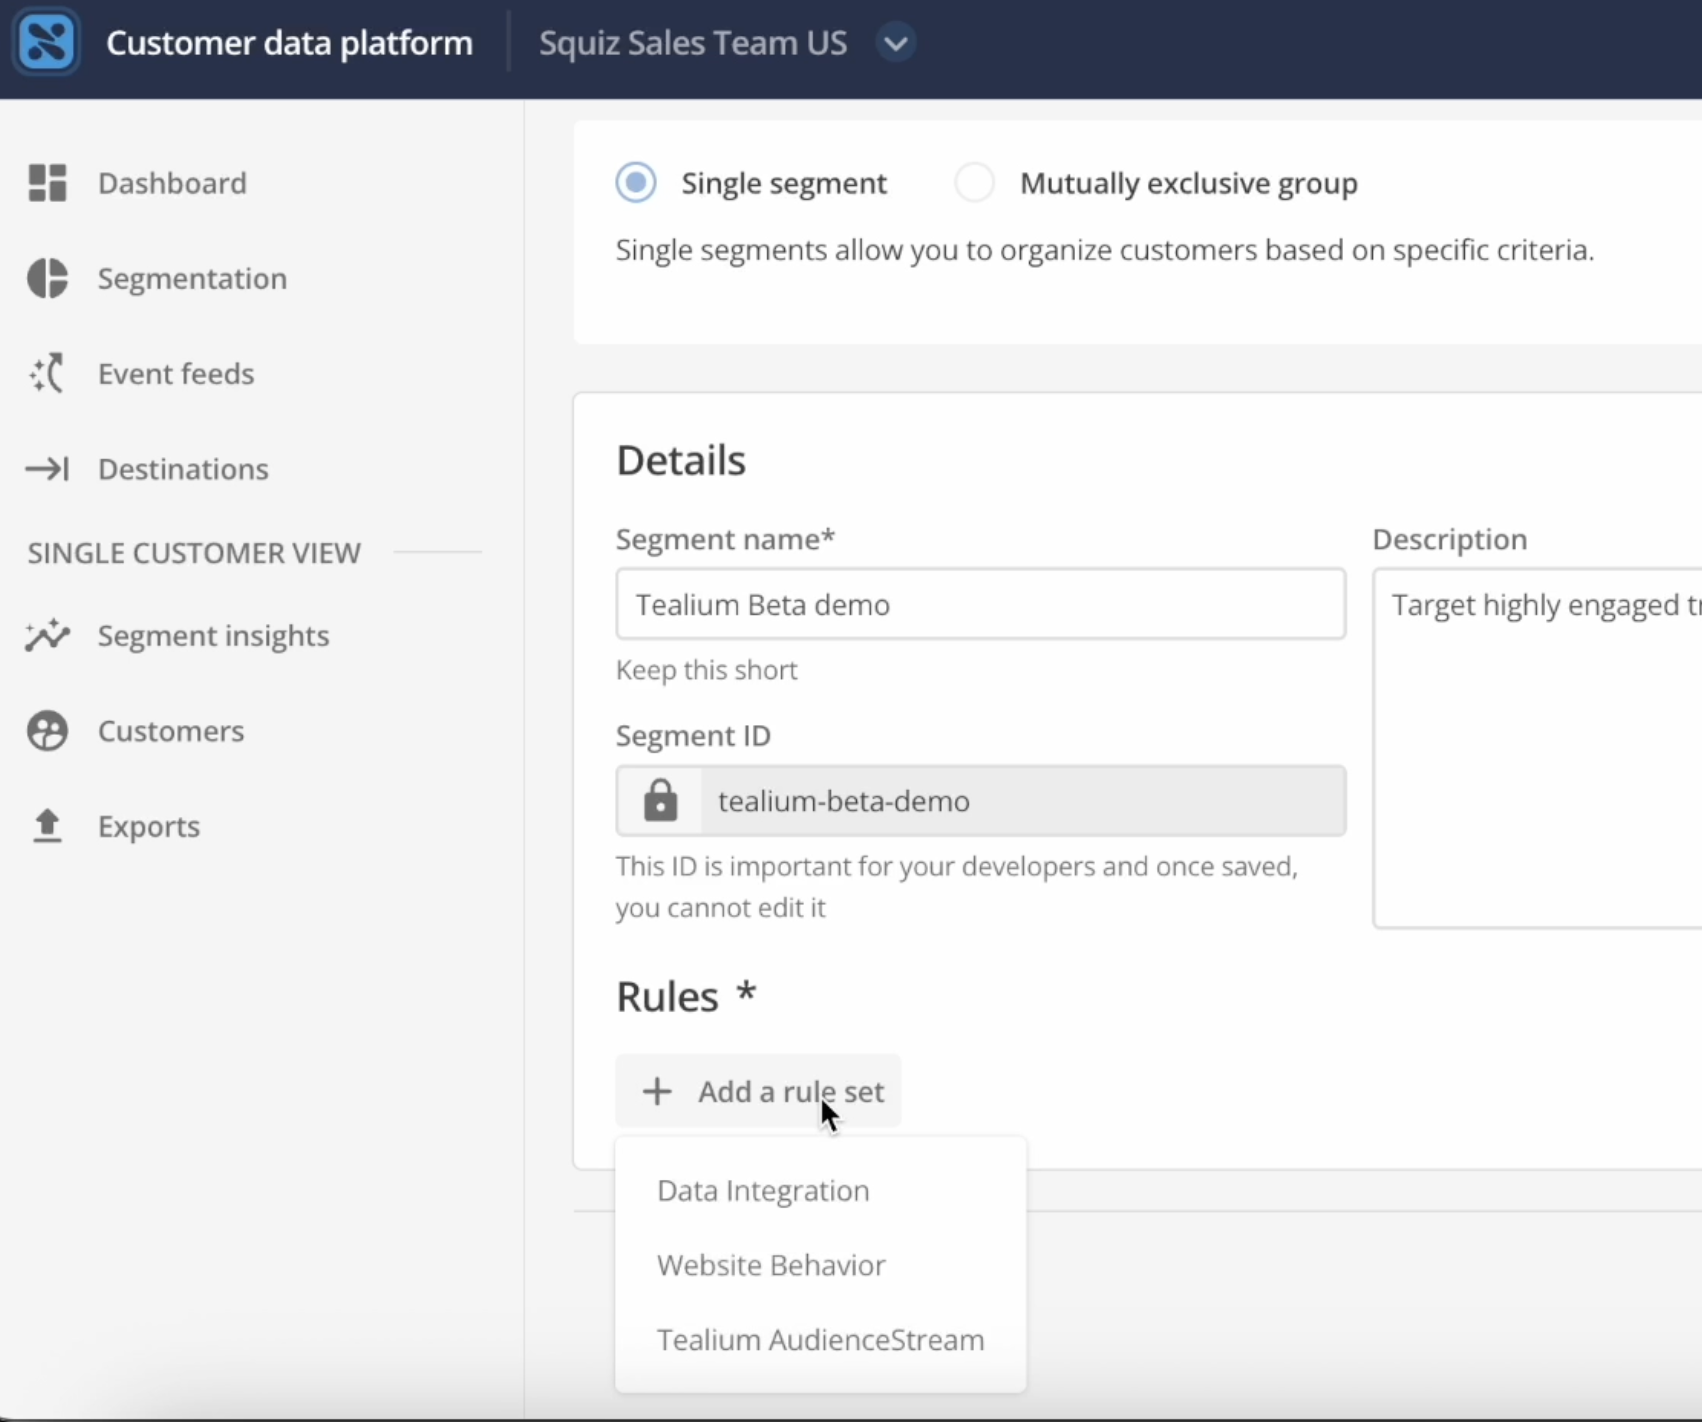Choose Website Behavior rule type

(x=770, y=1264)
